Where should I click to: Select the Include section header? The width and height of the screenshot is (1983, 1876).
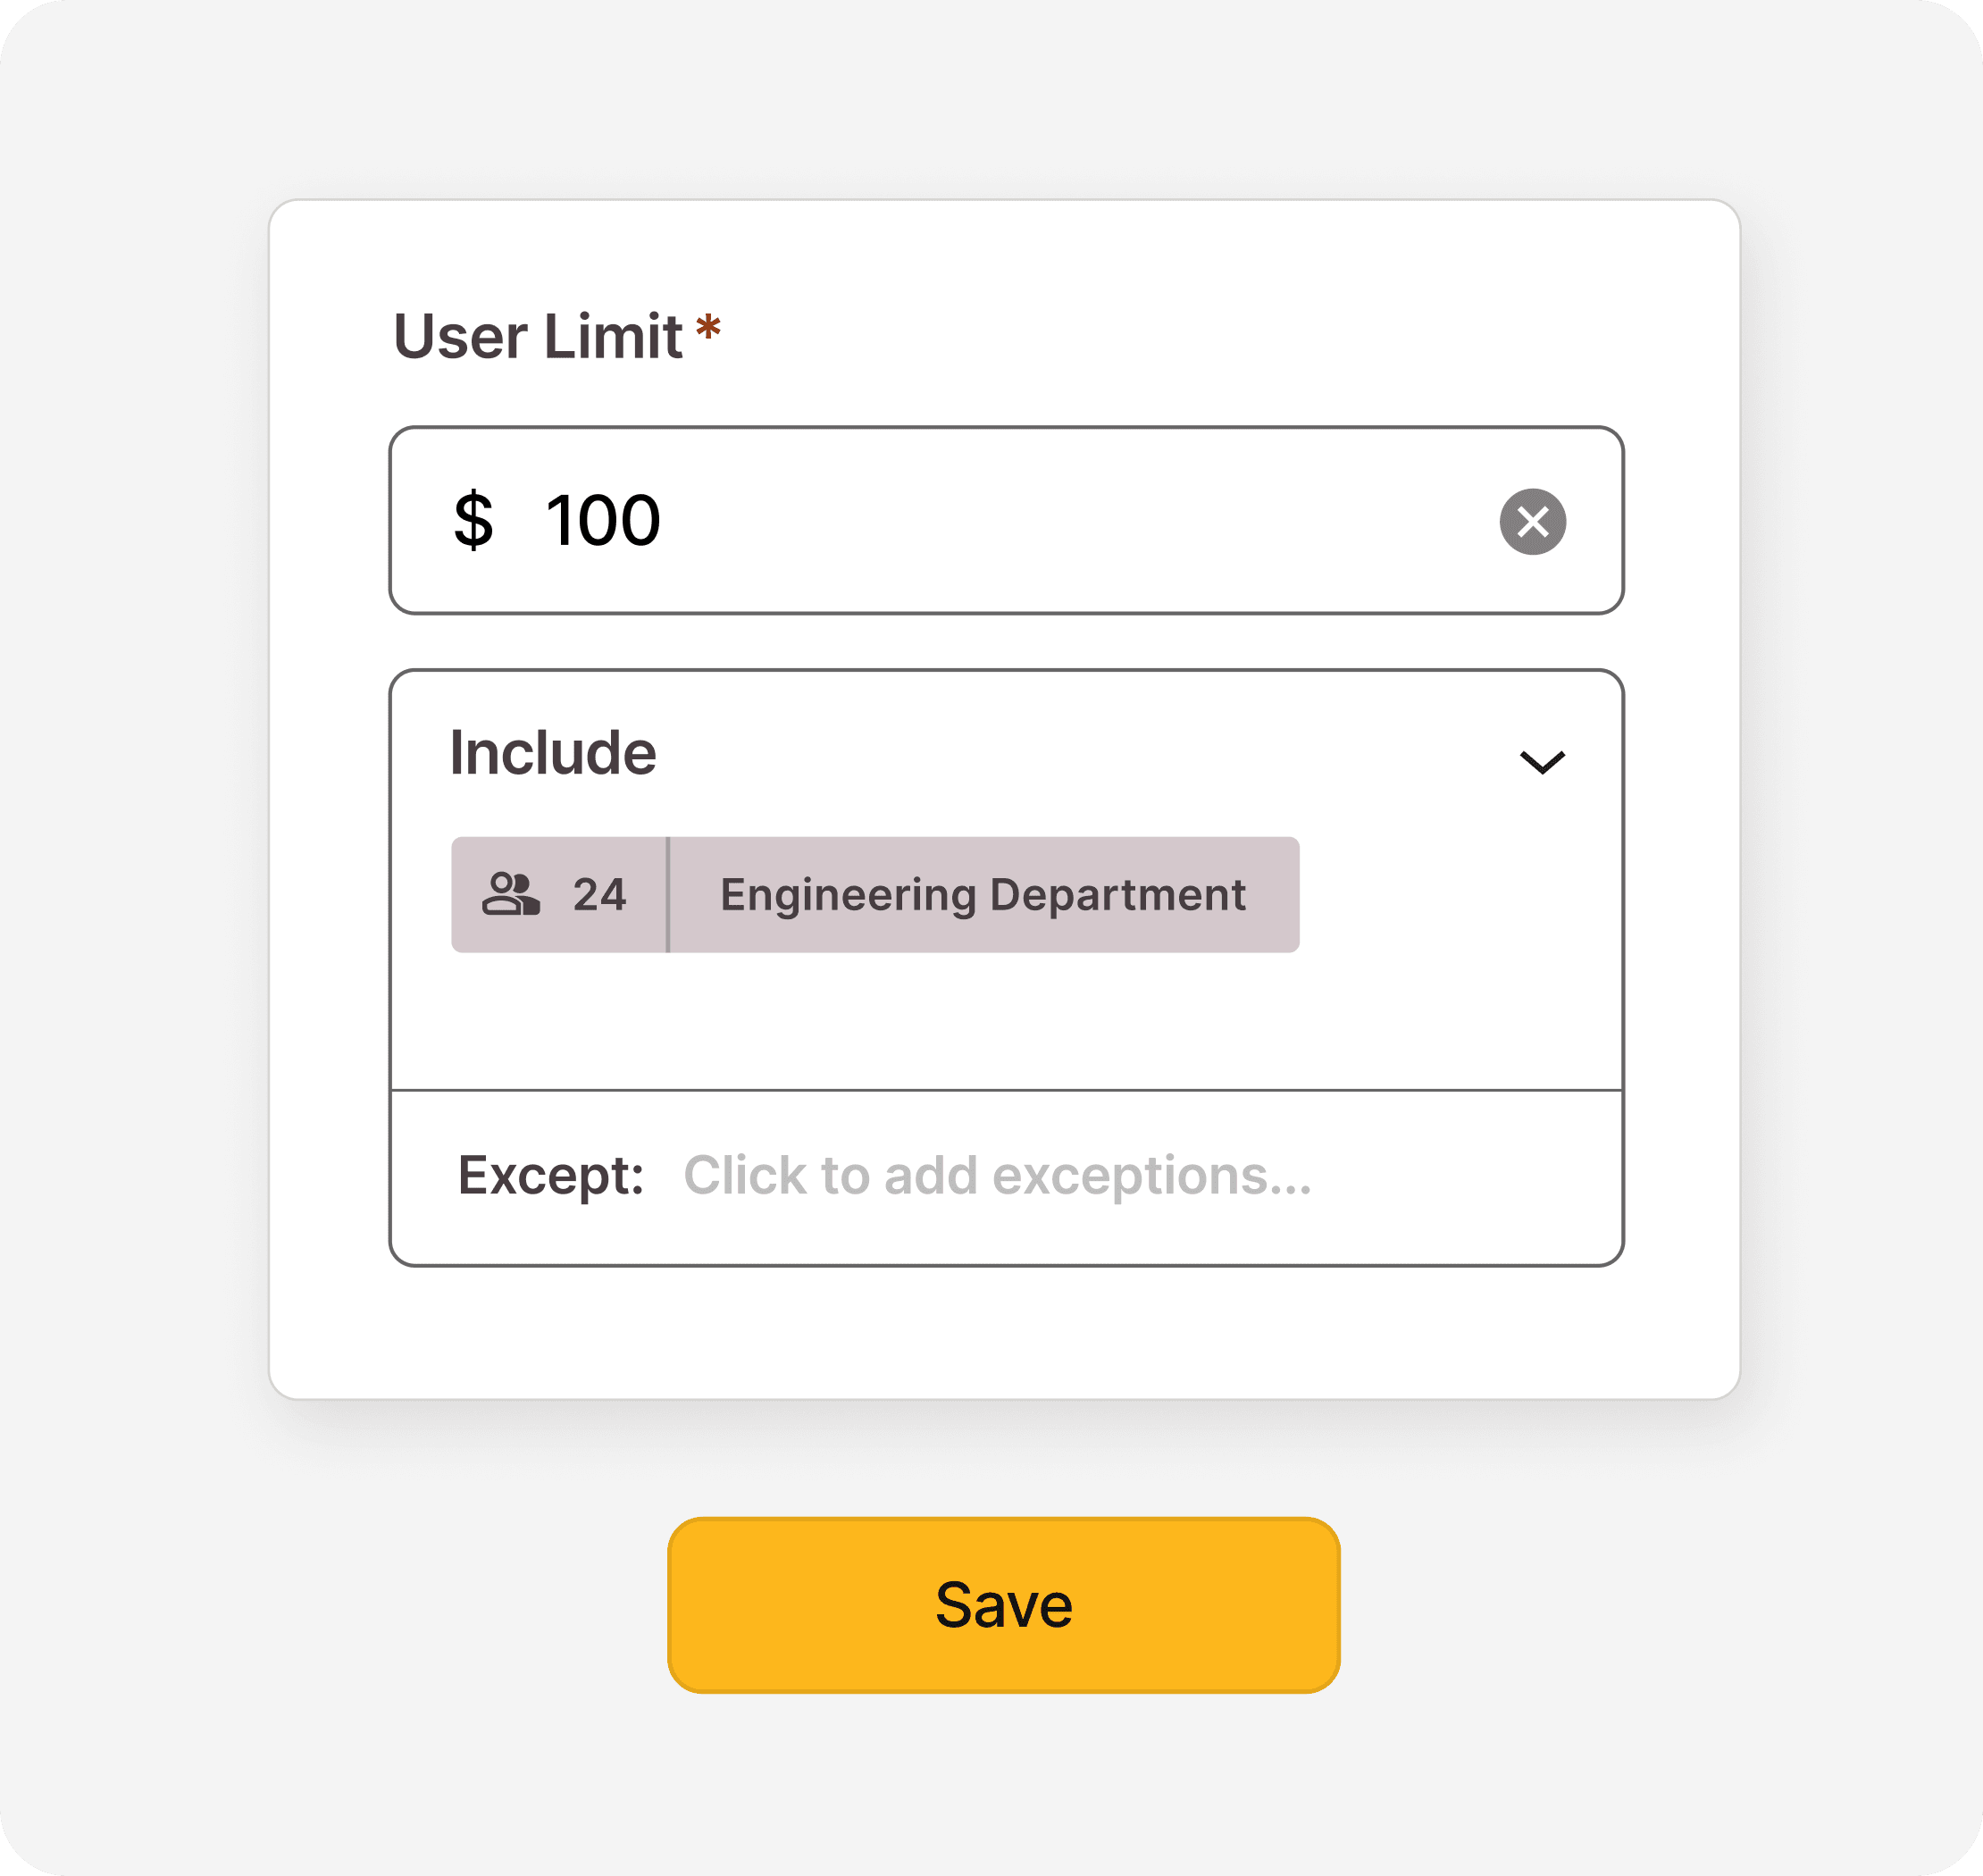pyautogui.click(x=552, y=753)
